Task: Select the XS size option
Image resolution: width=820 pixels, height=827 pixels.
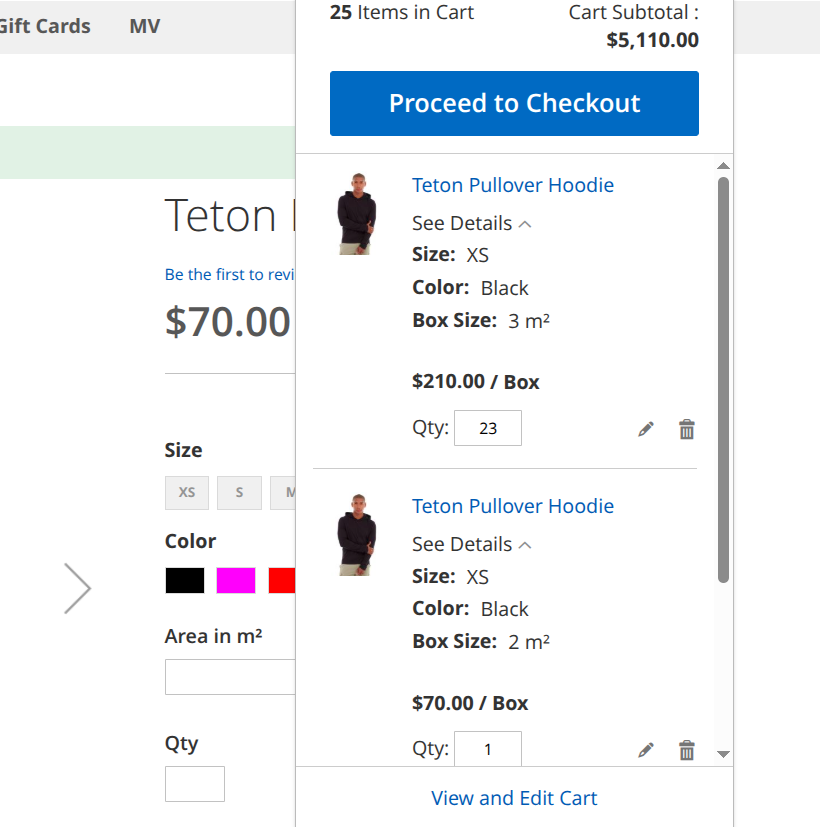Action: [187, 493]
